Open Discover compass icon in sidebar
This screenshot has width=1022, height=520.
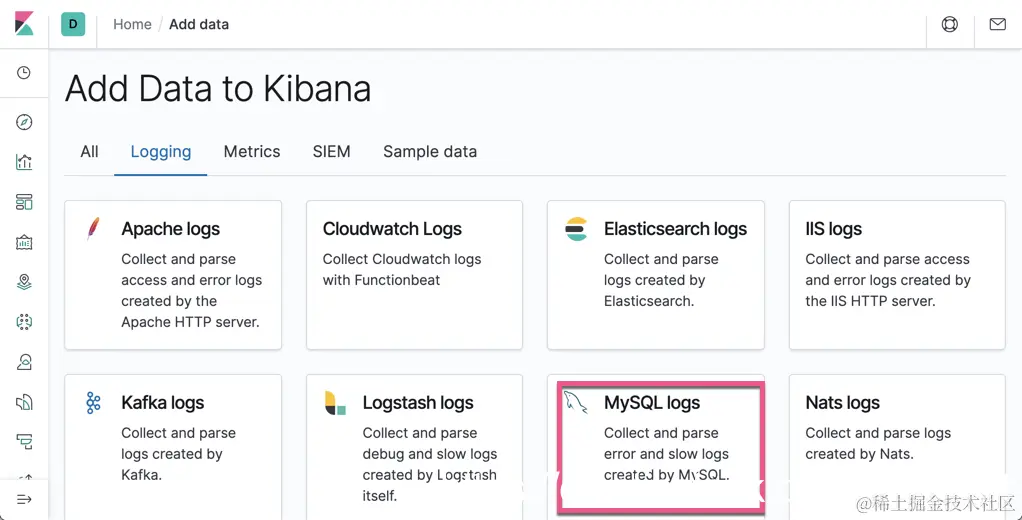(24, 122)
